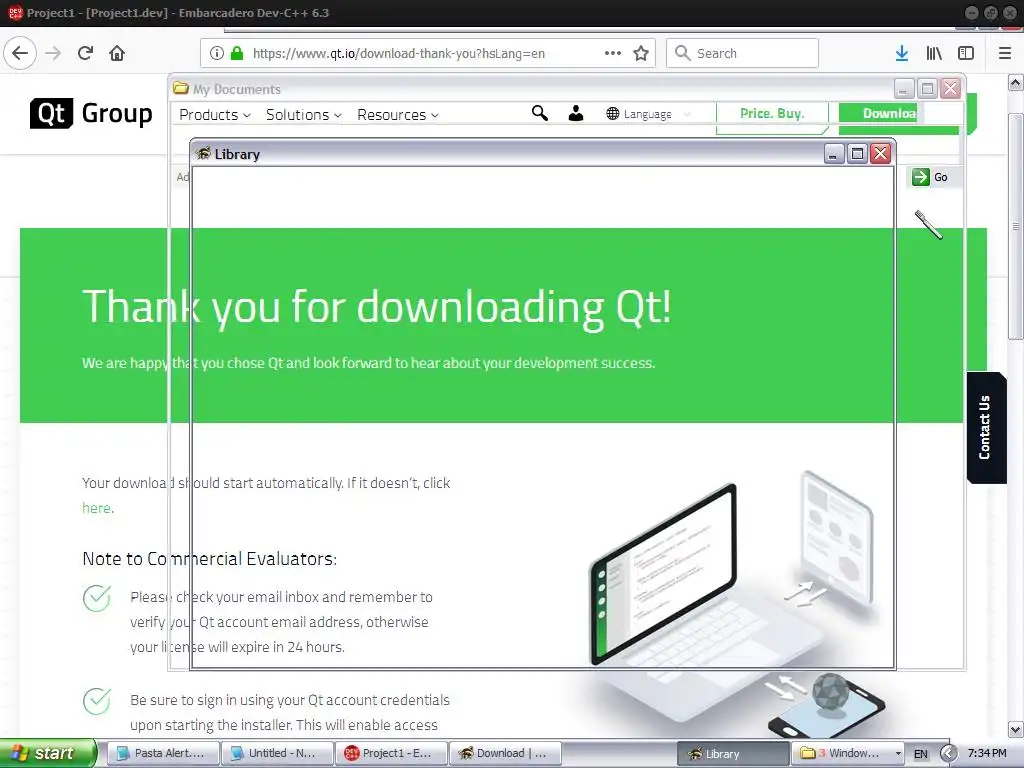
Task: Minimize the My Documents window
Action: (904, 88)
